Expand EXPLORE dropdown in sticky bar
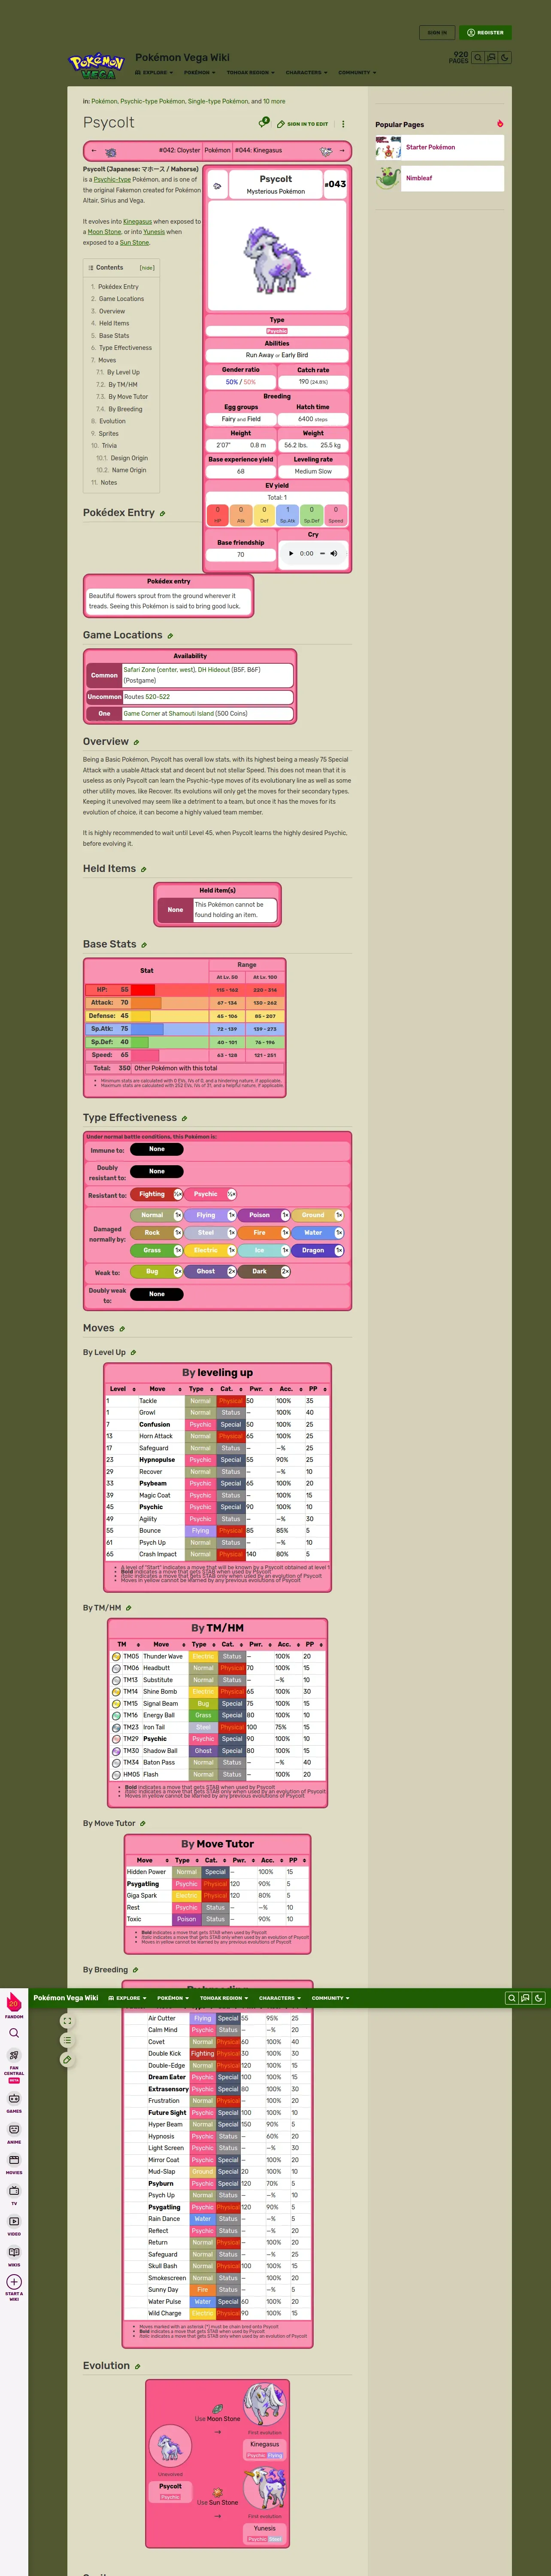The height and width of the screenshot is (2576, 551). coord(127,1998)
